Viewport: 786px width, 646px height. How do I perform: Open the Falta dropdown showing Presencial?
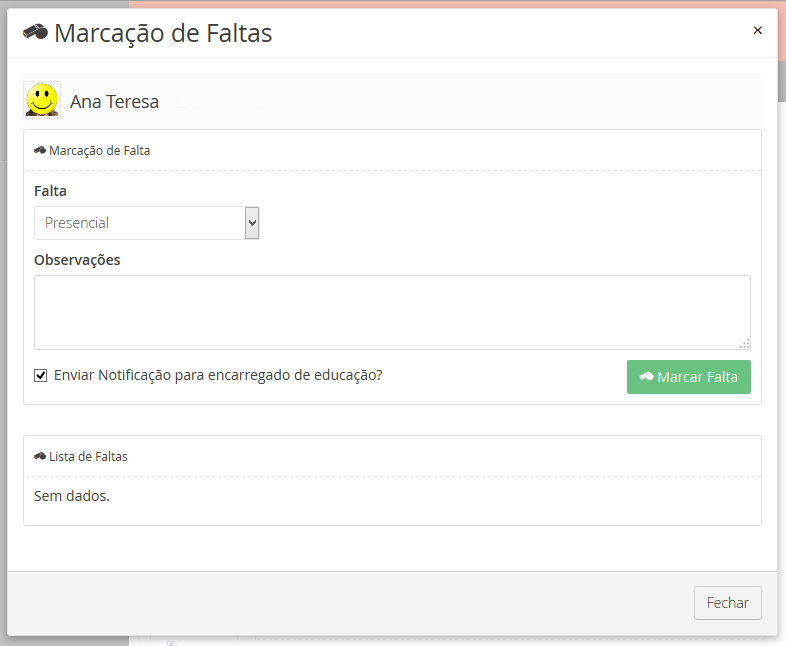(x=140, y=223)
